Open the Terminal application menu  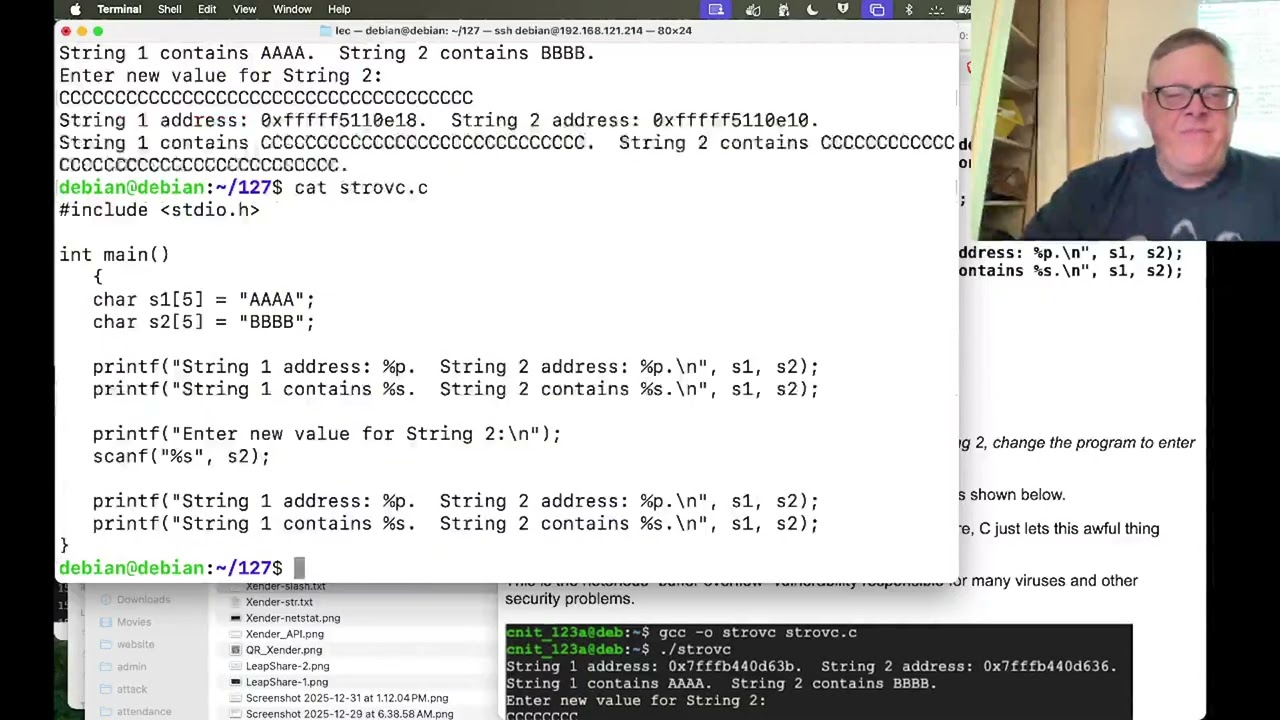click(x=119, y=9)
